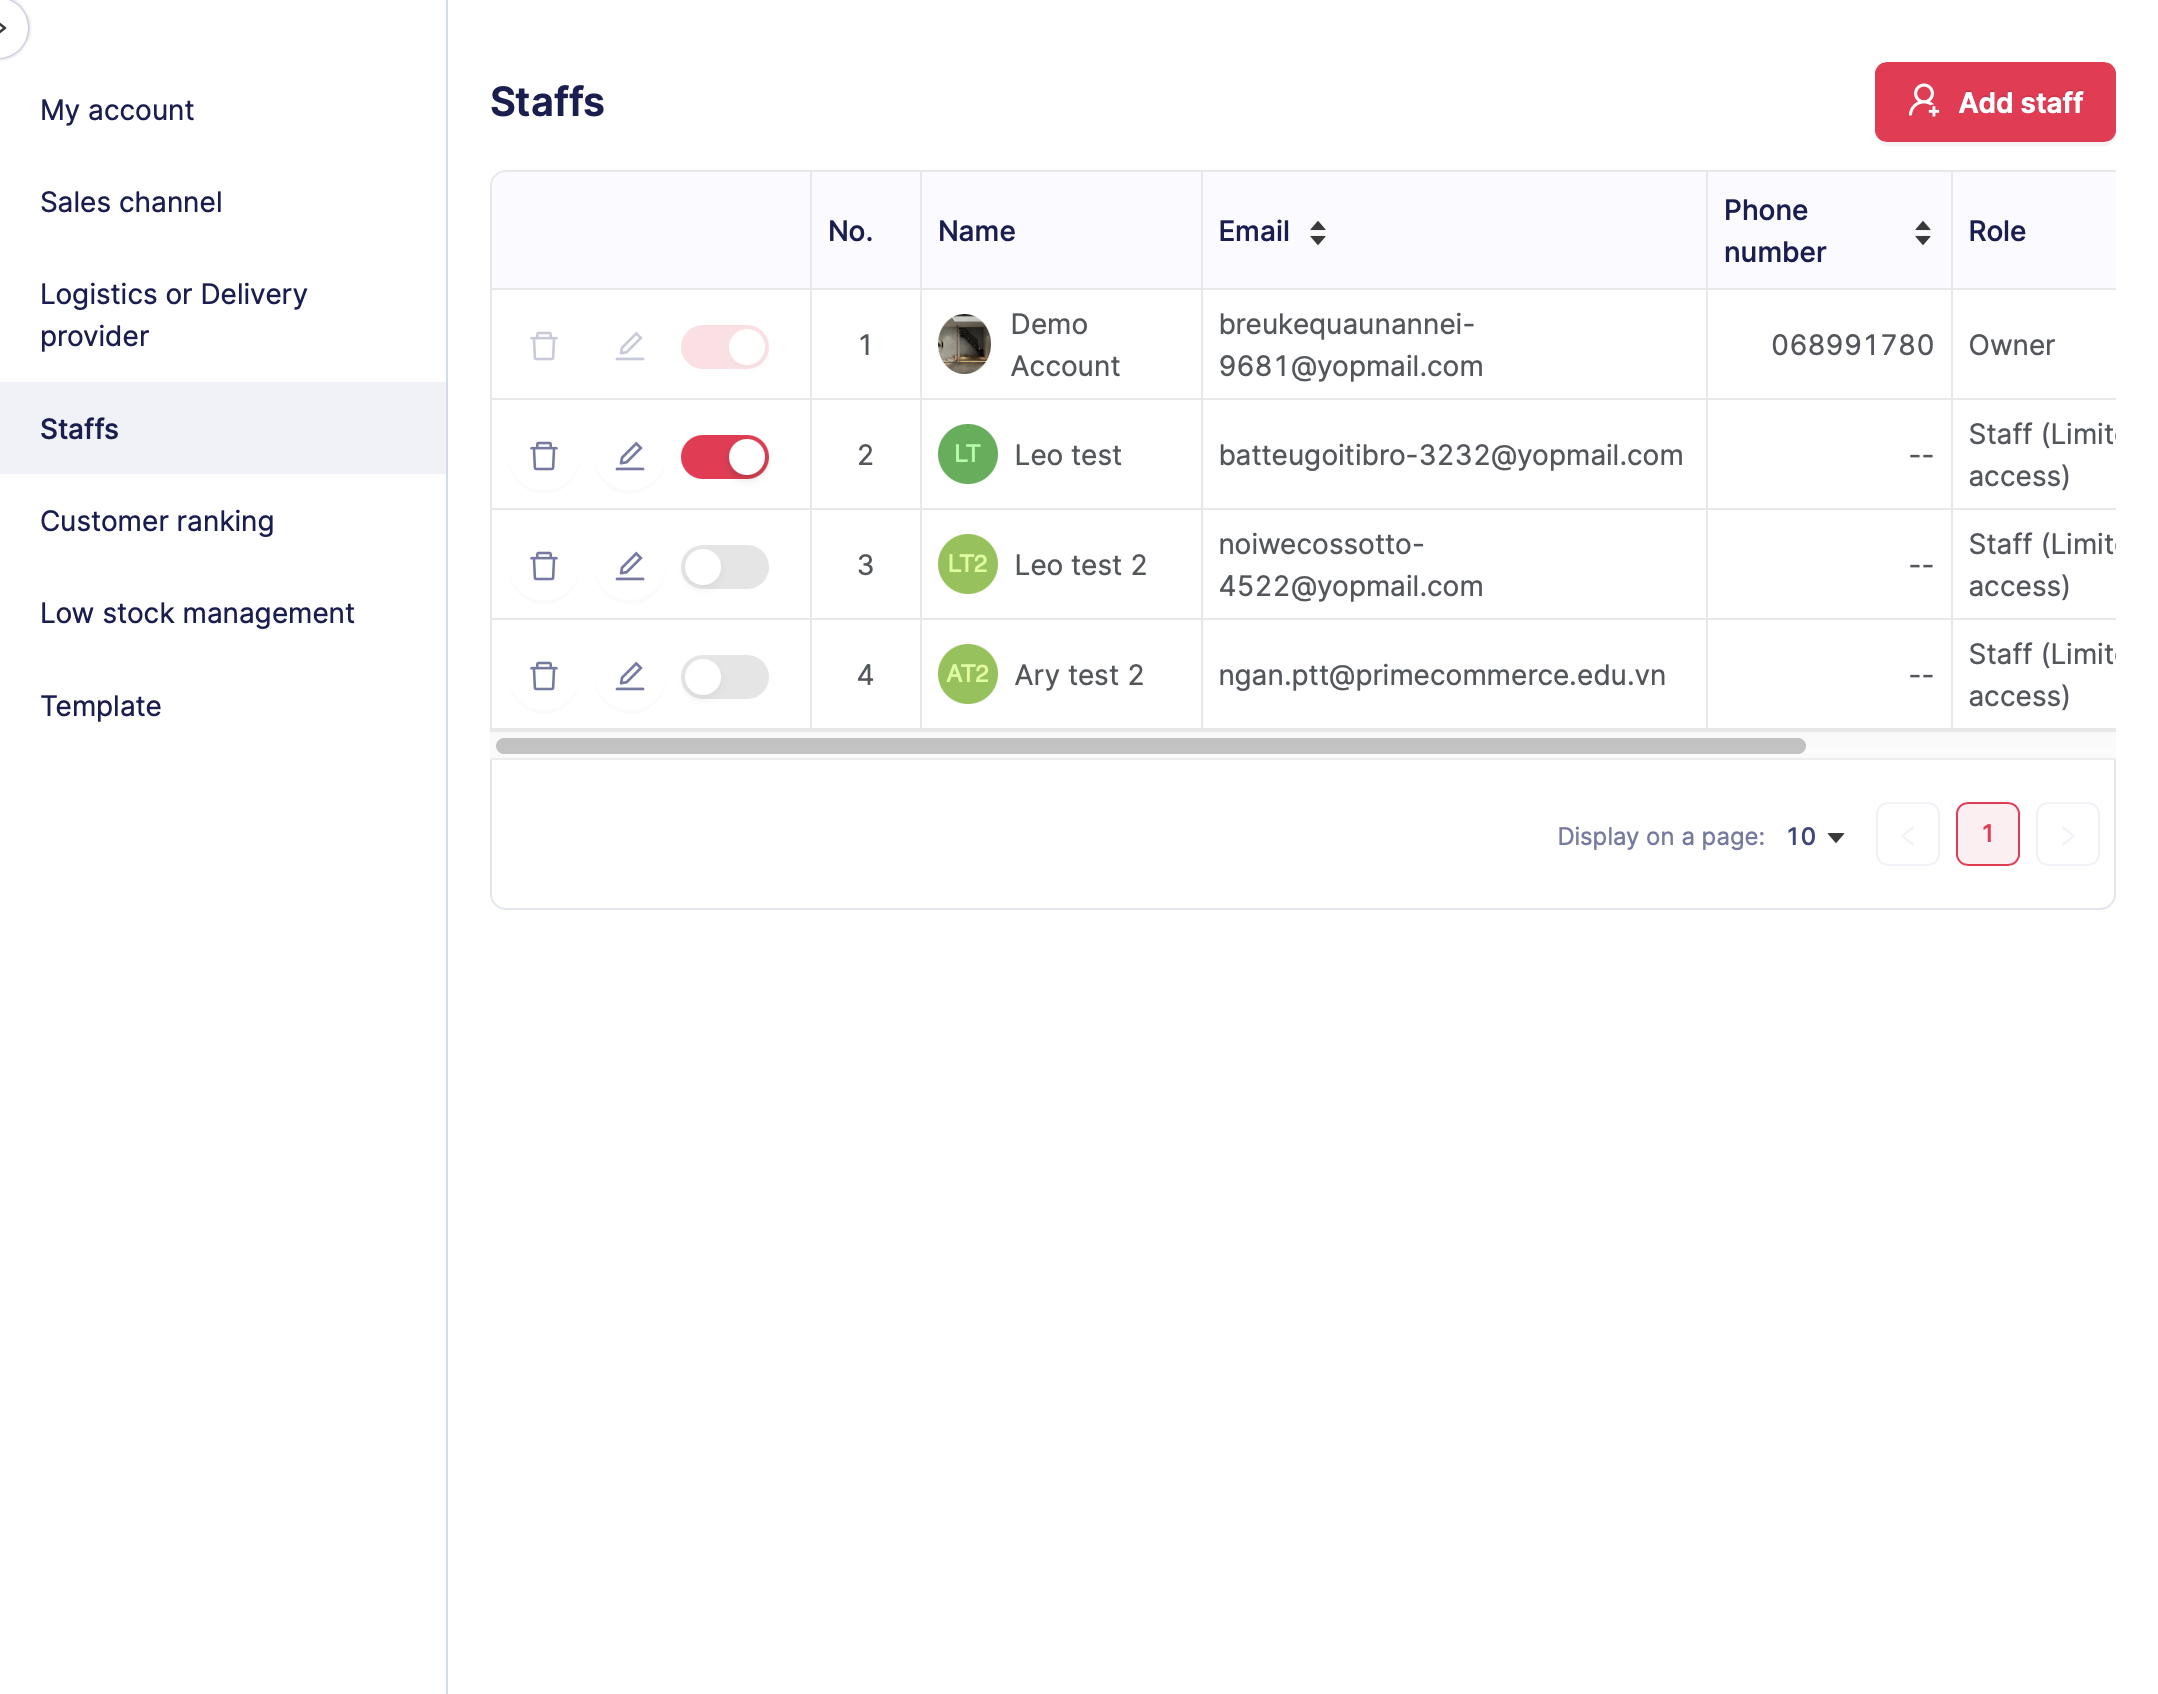Click the horizontal table scrollbar
This screenshot has height=1694, width=2158.
coord(1150,746)
